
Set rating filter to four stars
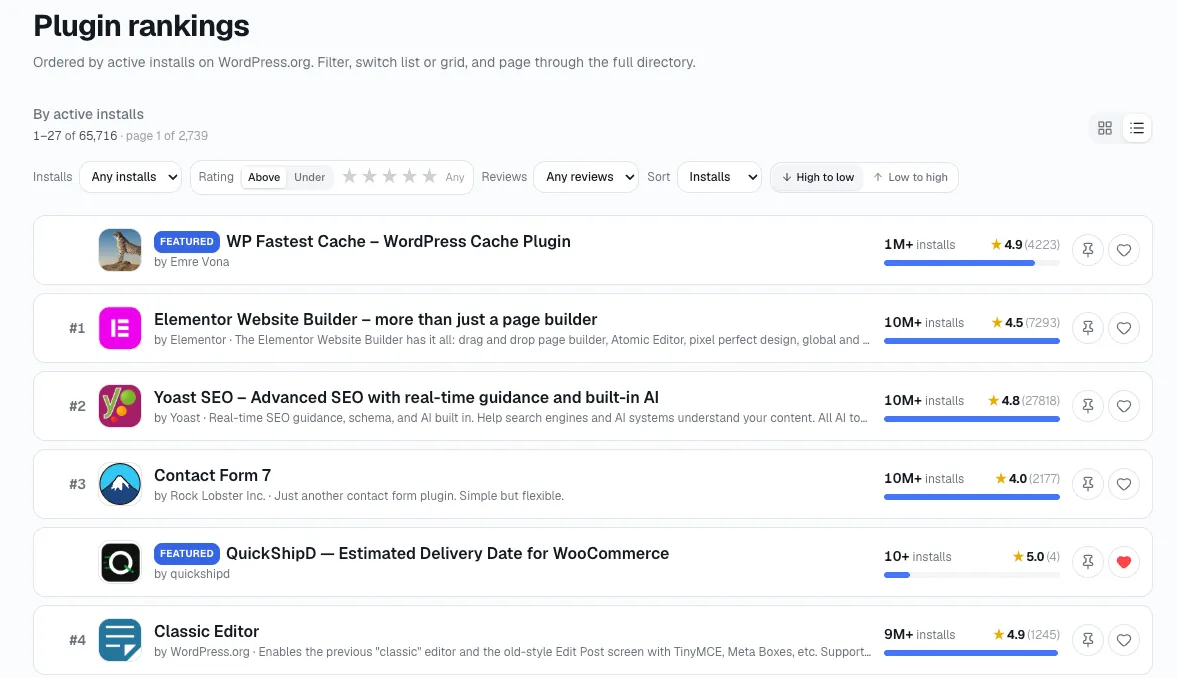(409, 176)
